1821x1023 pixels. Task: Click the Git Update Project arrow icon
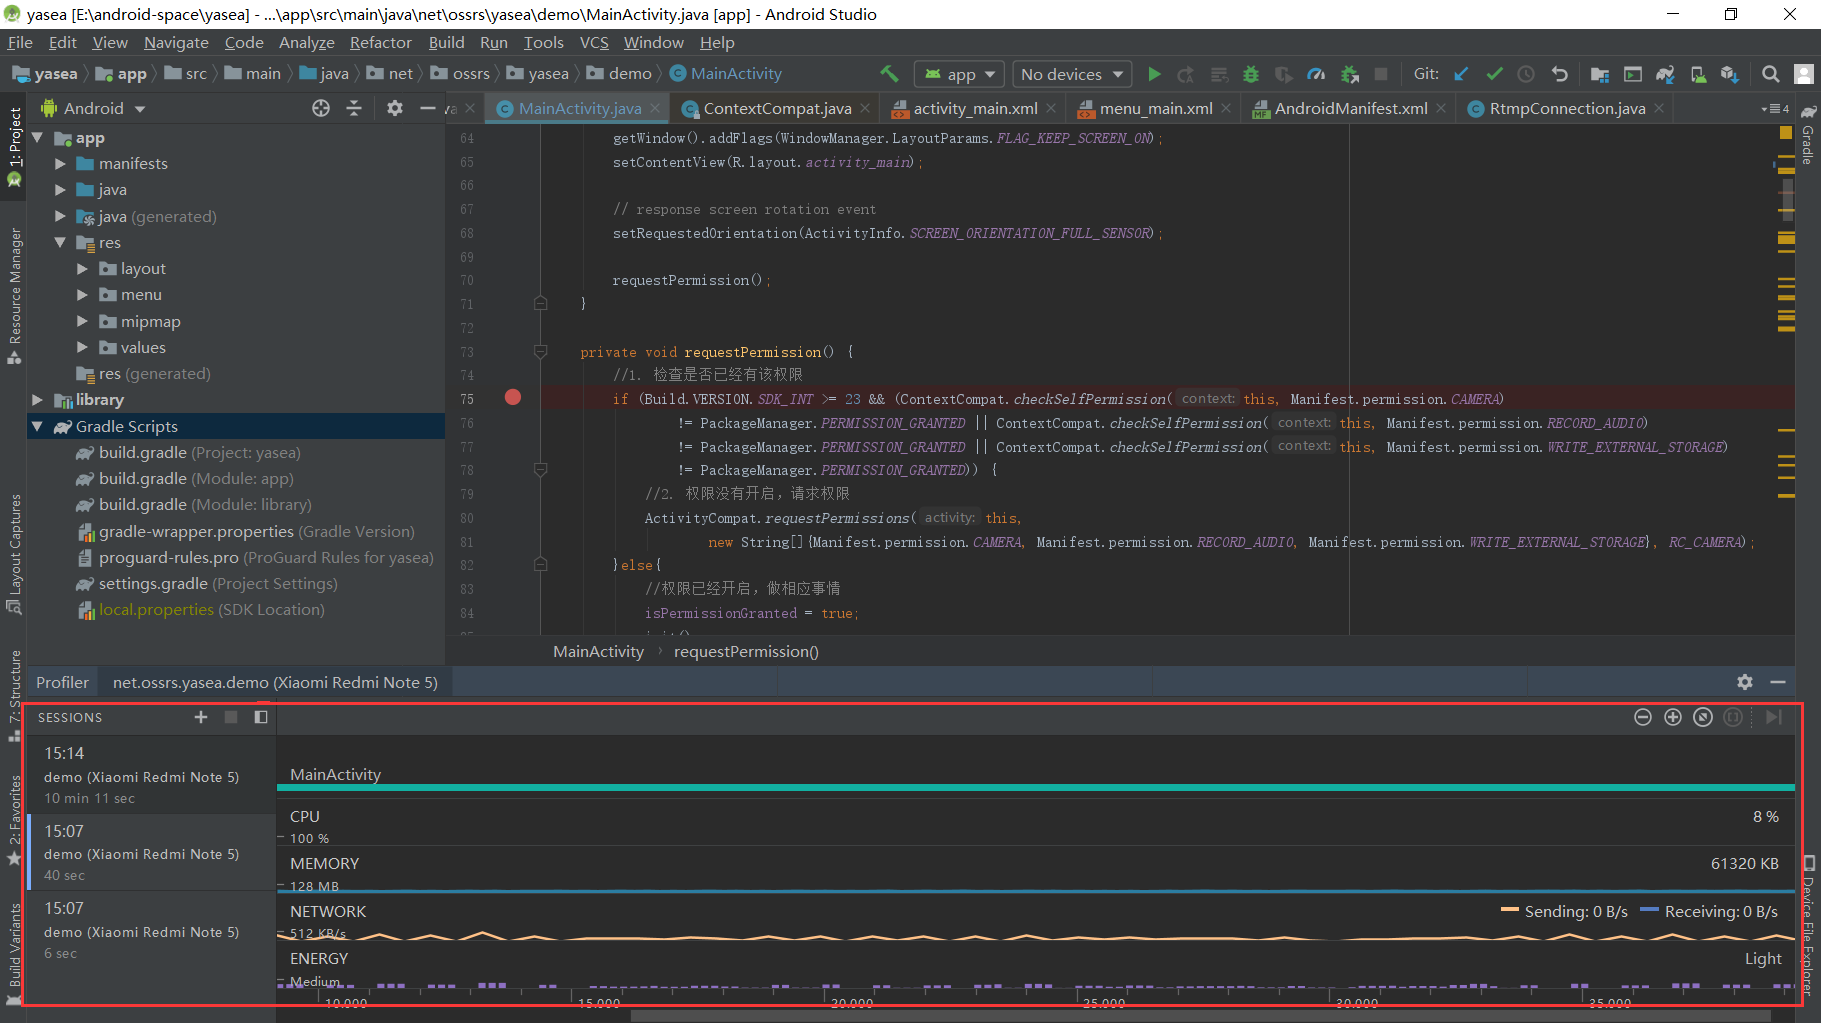point(1461,74)
